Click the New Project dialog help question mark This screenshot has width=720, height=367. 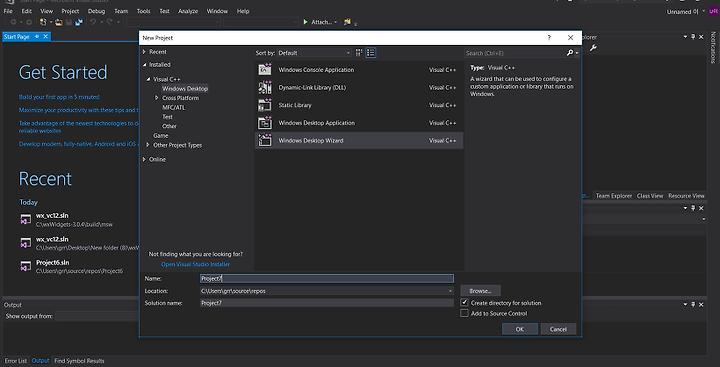549,38
